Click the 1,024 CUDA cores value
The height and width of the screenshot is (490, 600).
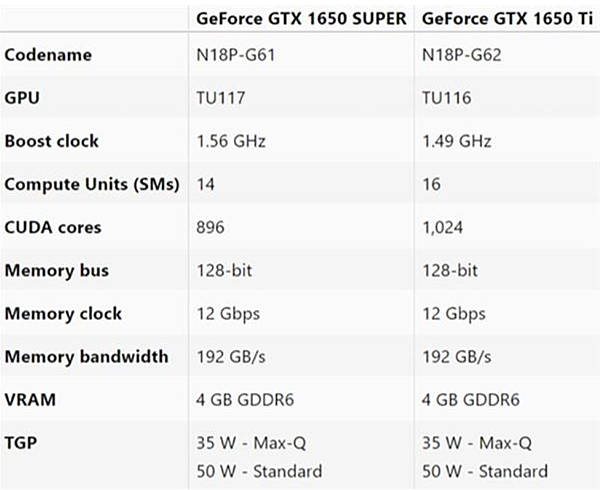tap(443, 227)
